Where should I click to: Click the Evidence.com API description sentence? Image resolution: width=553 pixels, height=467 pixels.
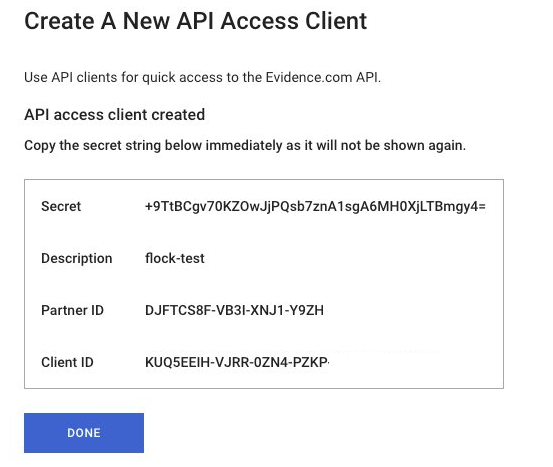(202, 77)
